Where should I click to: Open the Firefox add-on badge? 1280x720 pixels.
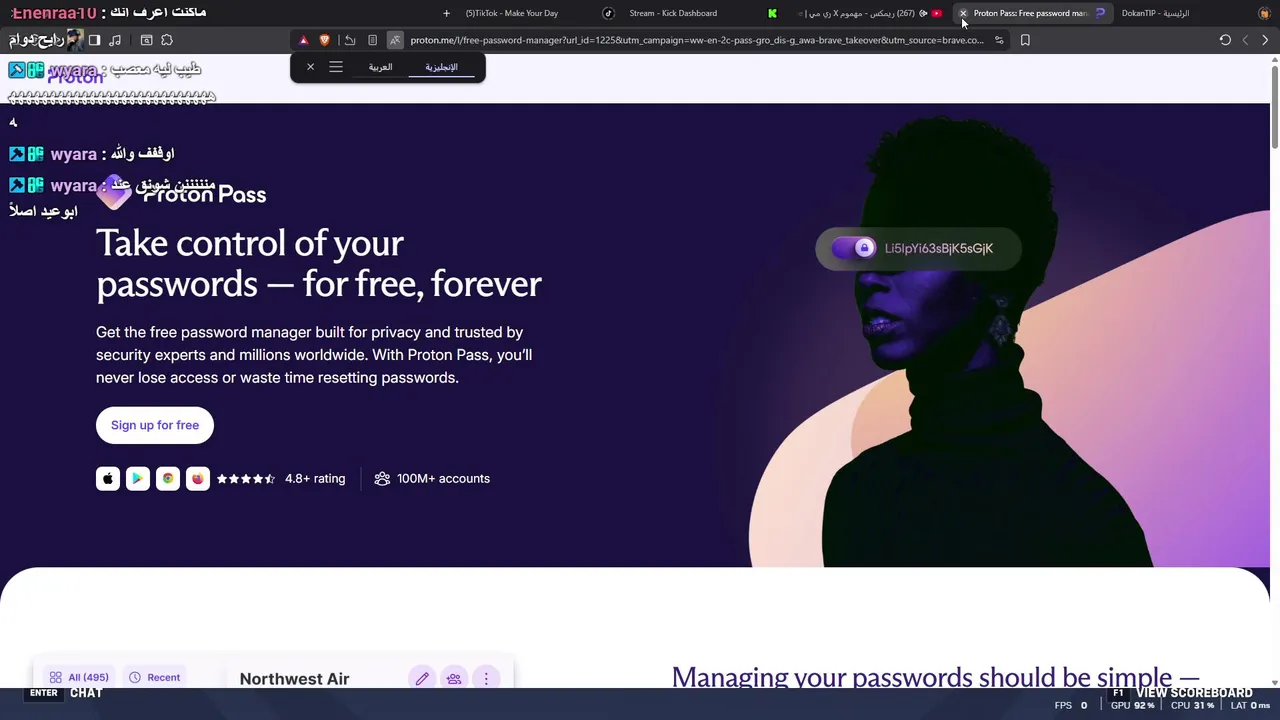[198, 479]
